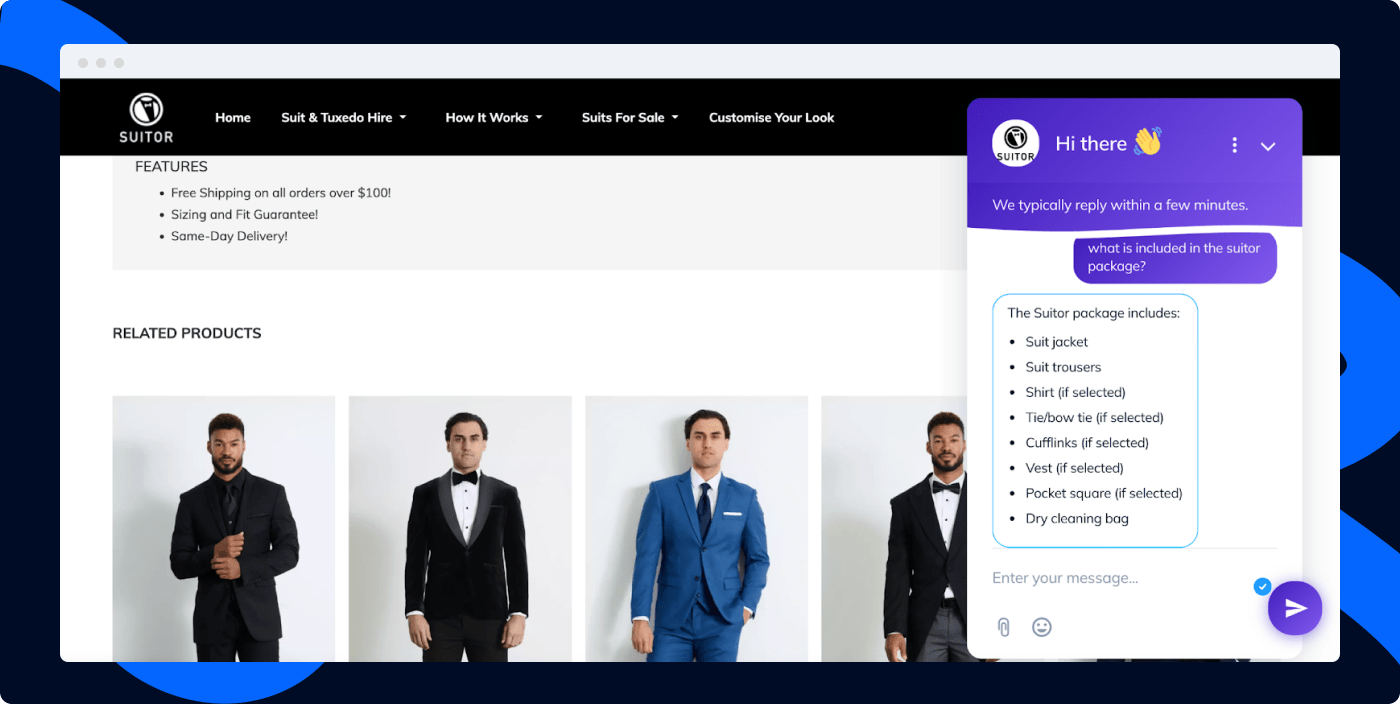The width and height of the screenshot is (1400, 704).
Task: Click the blue checkmark badge in the chat
Action: 1262,586
